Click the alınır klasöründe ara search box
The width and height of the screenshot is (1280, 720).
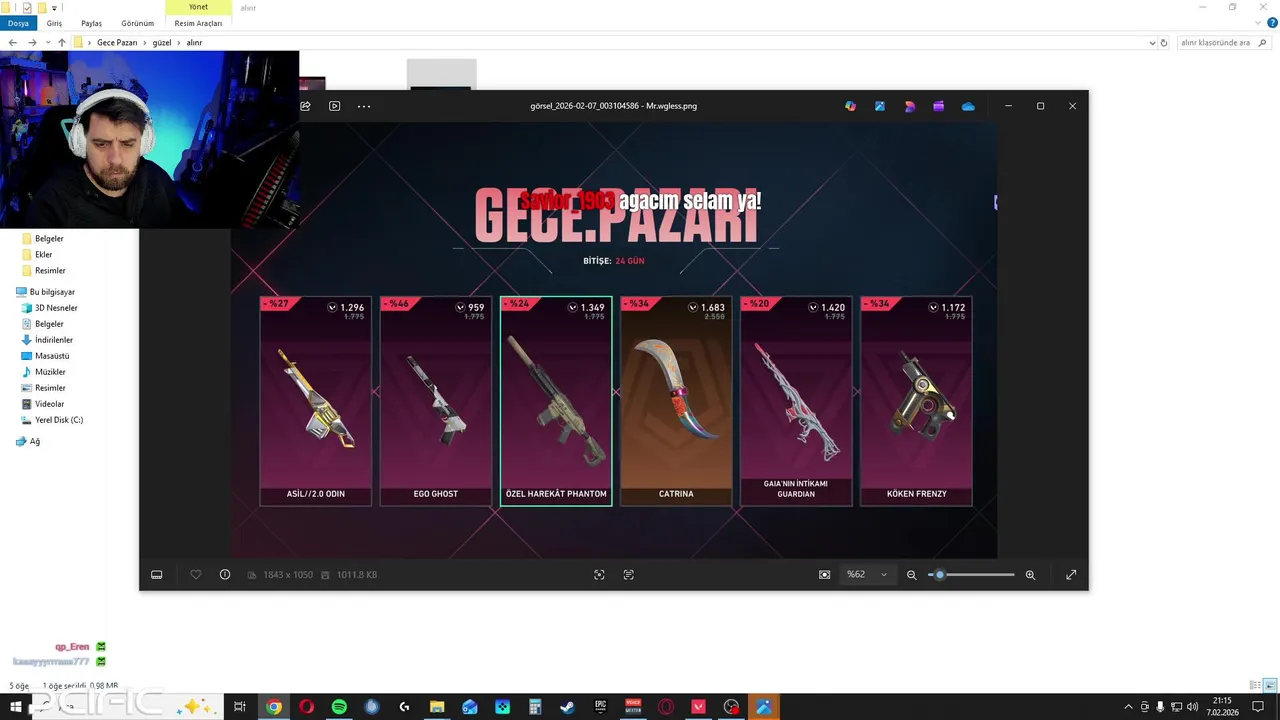[1224, 43]
